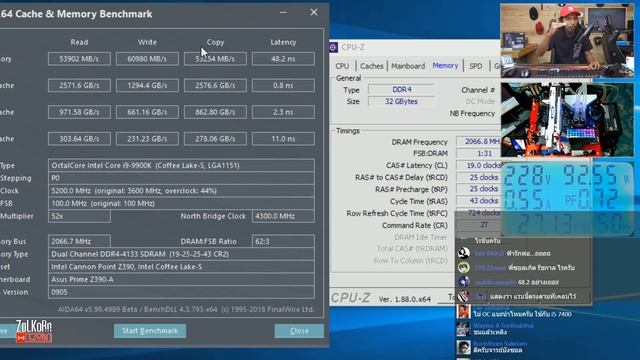
Task: Click the Latency column header
Action: coord(283,42)
